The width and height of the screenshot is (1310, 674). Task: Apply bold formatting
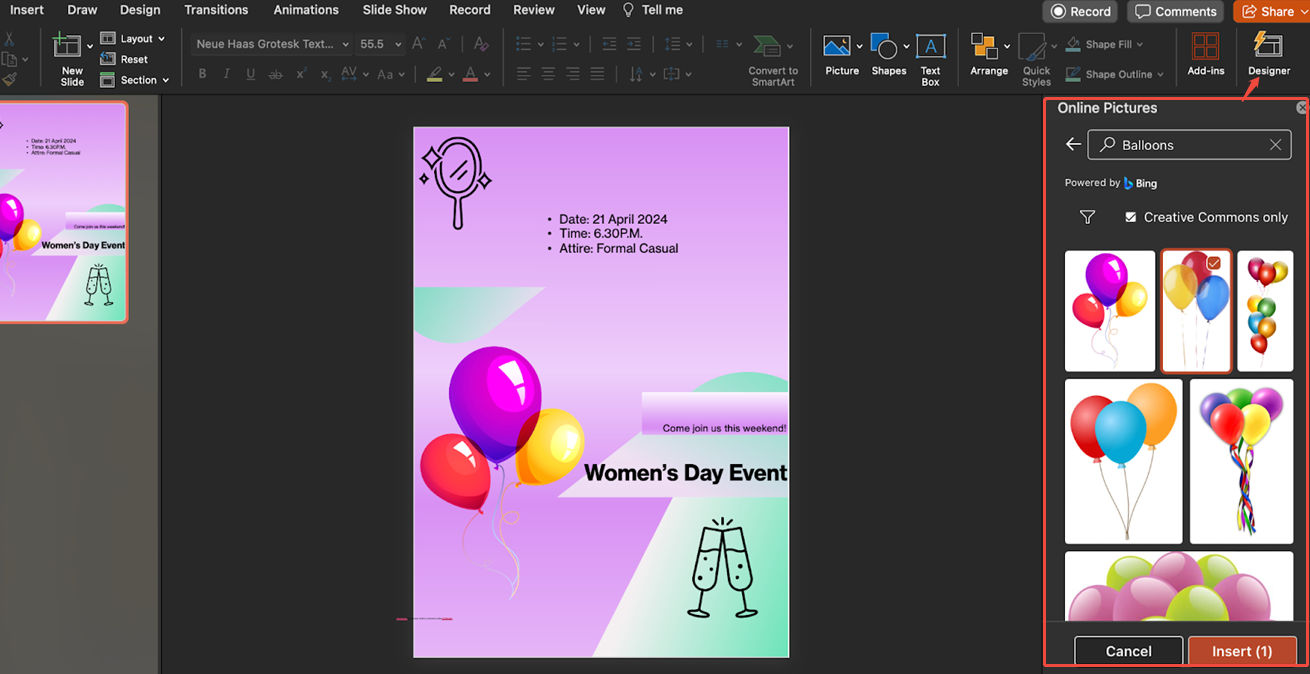pos(202,73)
